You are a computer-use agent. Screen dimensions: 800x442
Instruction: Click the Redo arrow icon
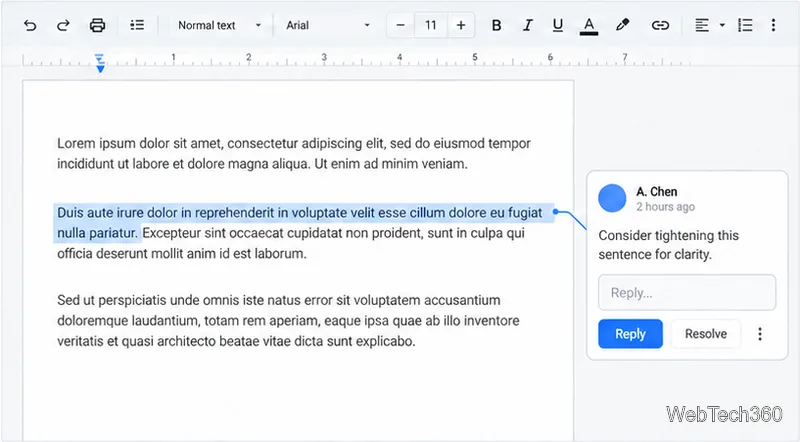coord(63,26)
